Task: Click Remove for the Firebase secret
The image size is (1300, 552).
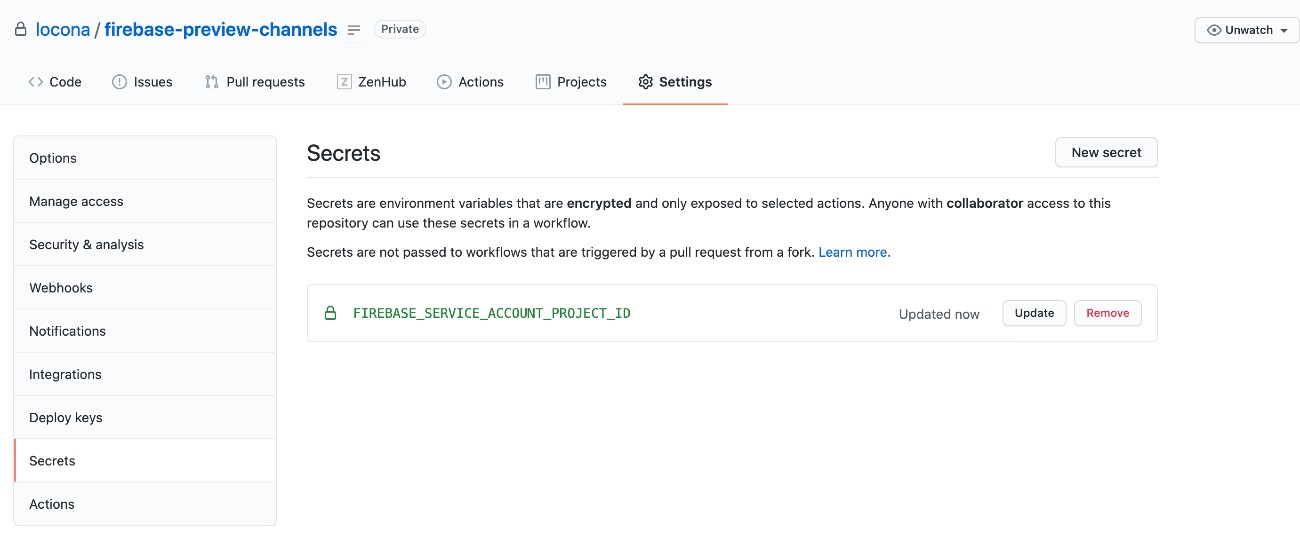Action: coord(1107,313)
